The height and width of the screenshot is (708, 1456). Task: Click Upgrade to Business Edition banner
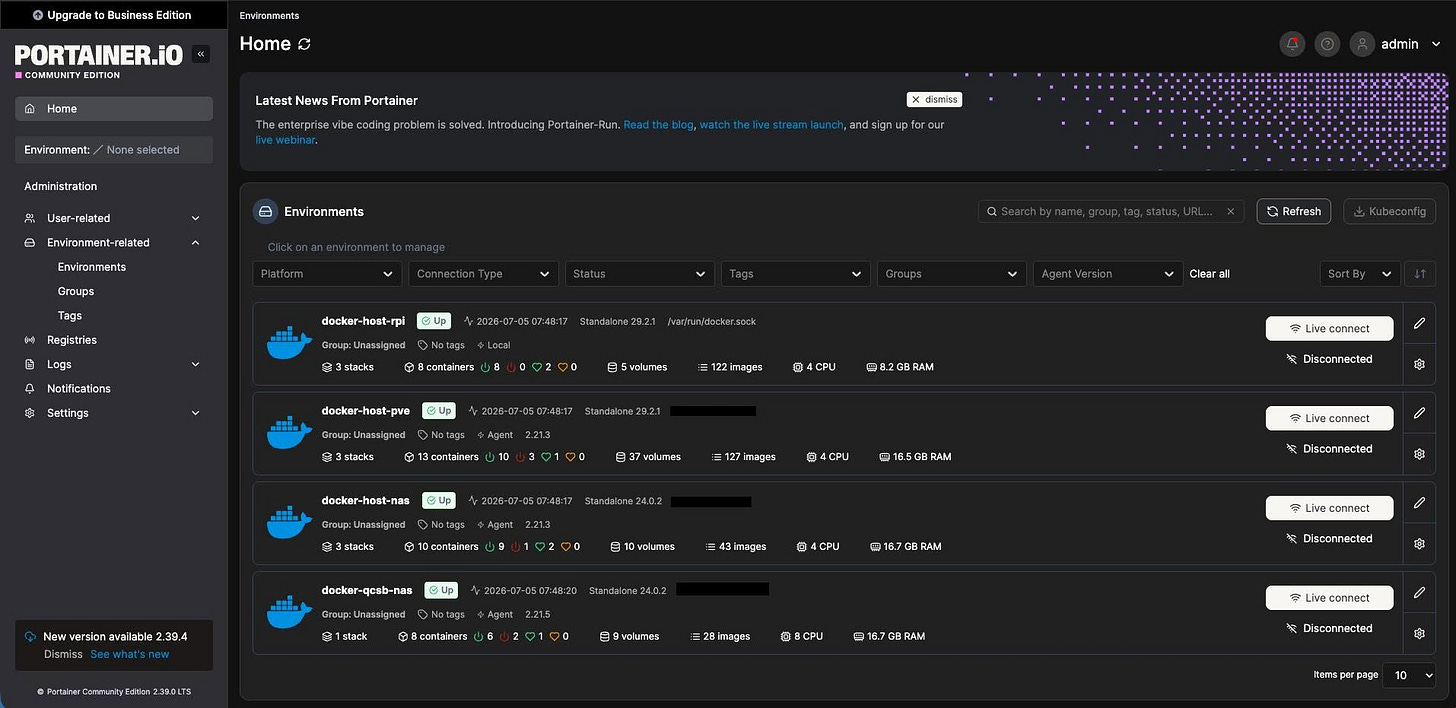pos(113,15)
